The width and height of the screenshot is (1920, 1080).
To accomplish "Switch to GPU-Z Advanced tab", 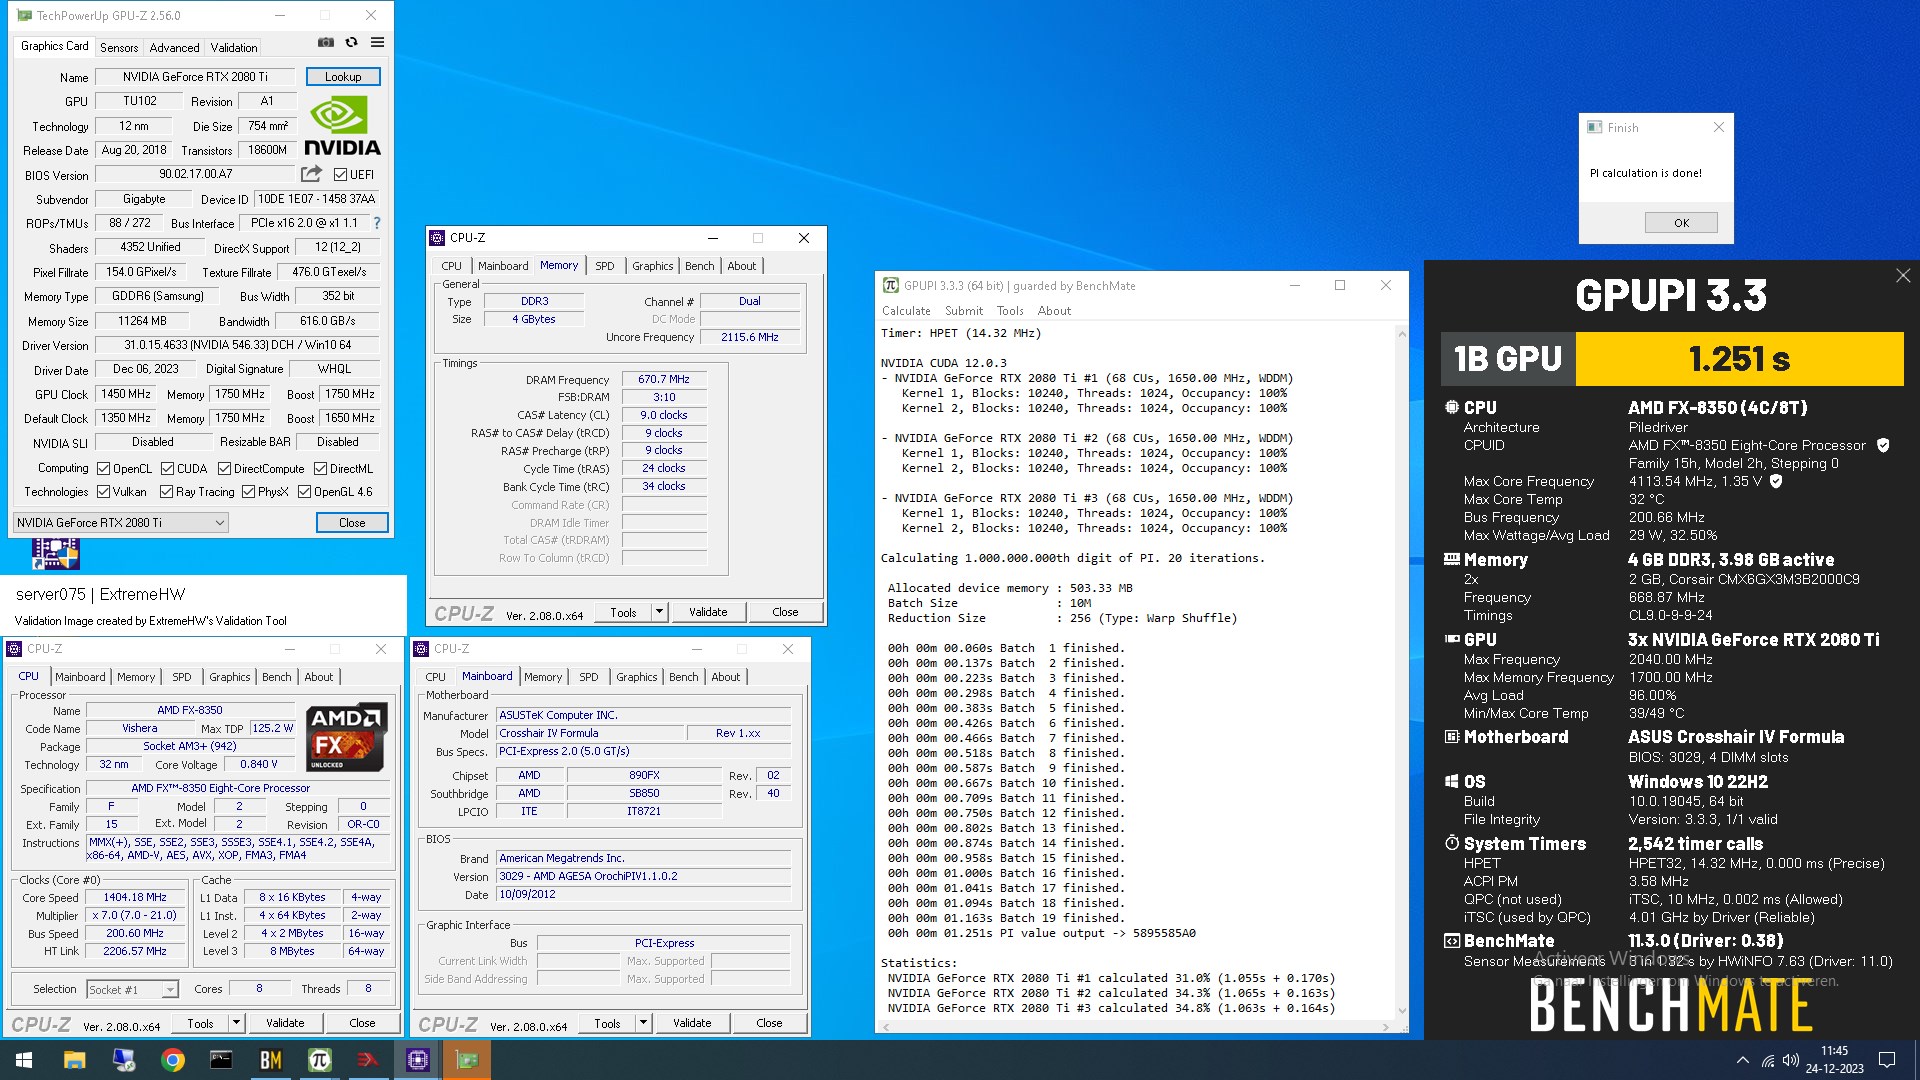I will tap(174, 47).
